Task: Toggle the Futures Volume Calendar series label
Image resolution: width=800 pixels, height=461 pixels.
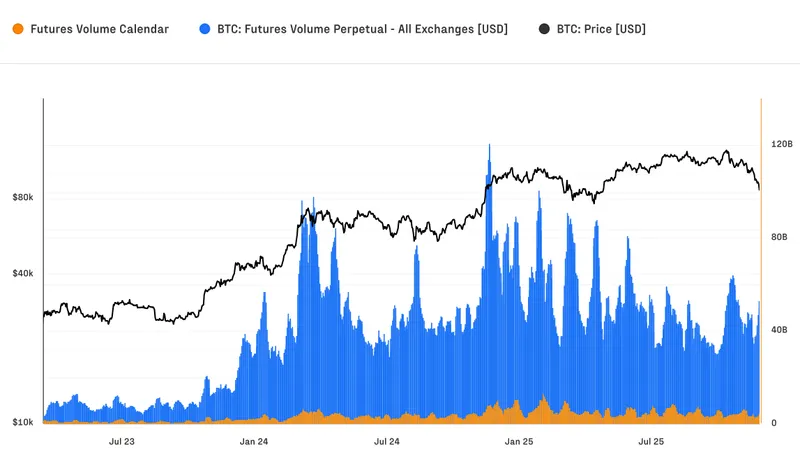Action: pos(100,29)
